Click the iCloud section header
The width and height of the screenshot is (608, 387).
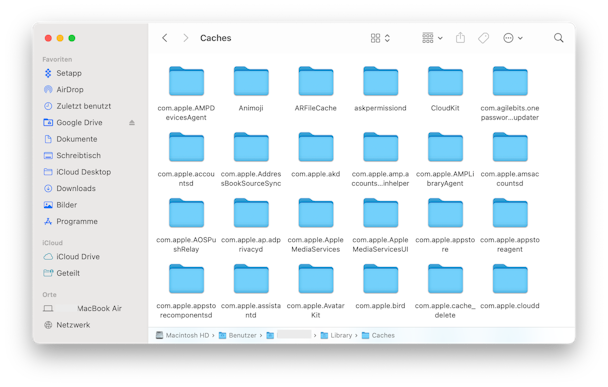(x=52, y=243)
